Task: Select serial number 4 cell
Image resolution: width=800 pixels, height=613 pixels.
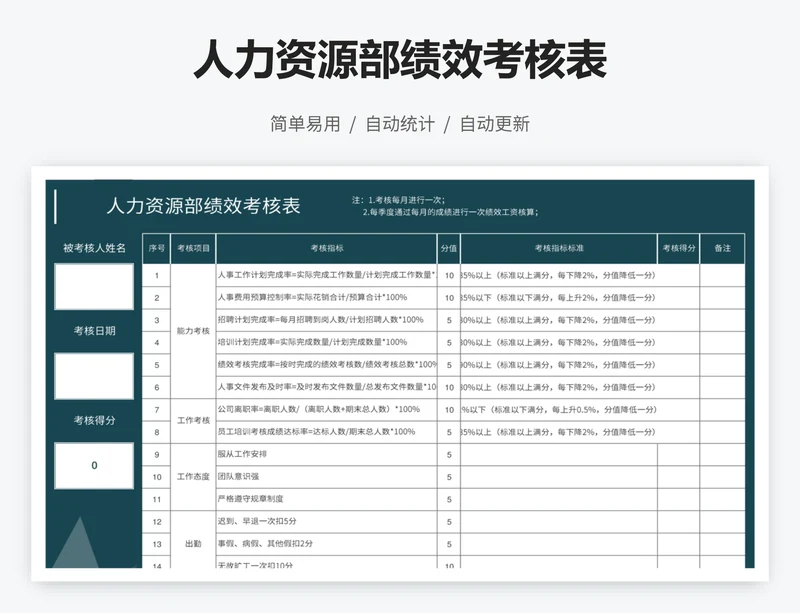Action: 157,343
